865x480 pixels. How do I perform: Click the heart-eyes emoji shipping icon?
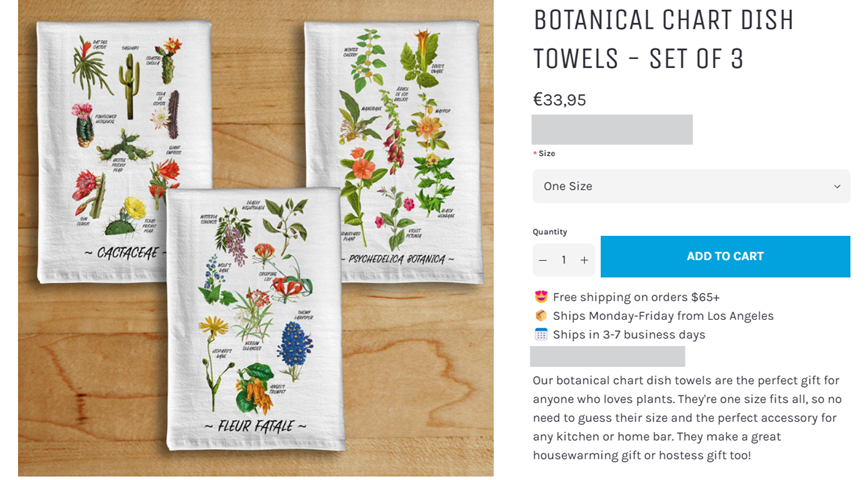(541, 297)
